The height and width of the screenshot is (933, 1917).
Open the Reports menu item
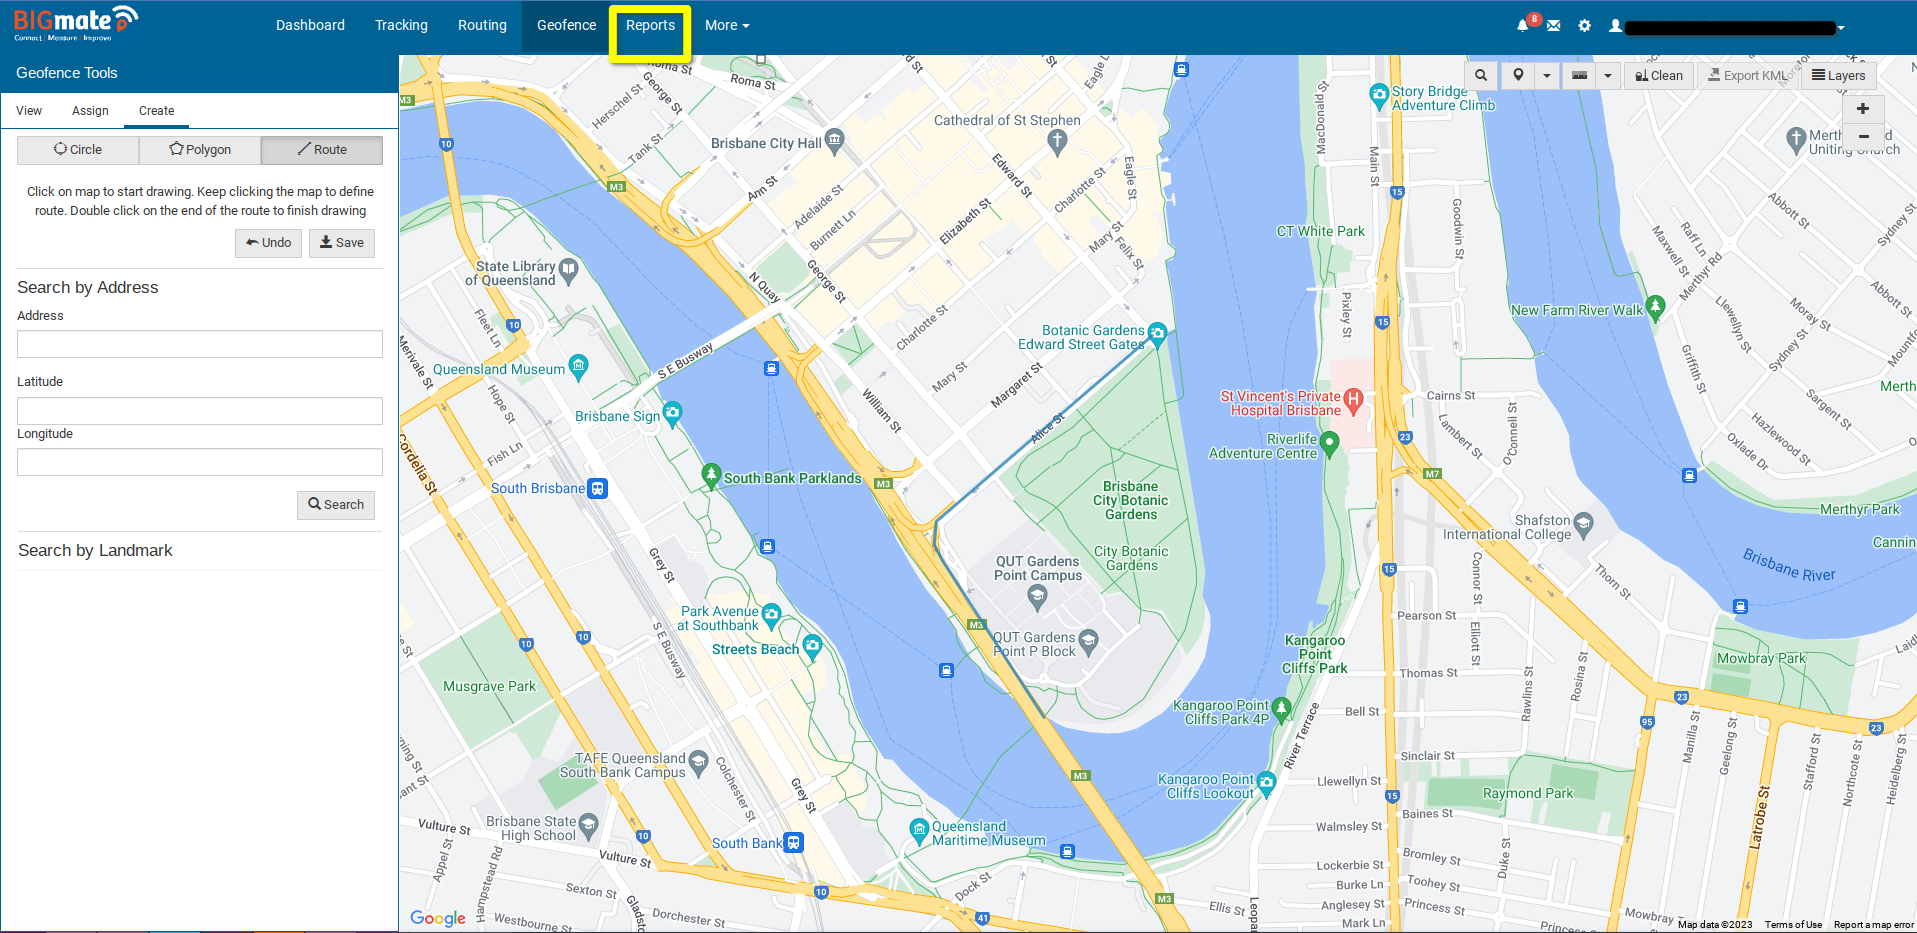point(650,26)
